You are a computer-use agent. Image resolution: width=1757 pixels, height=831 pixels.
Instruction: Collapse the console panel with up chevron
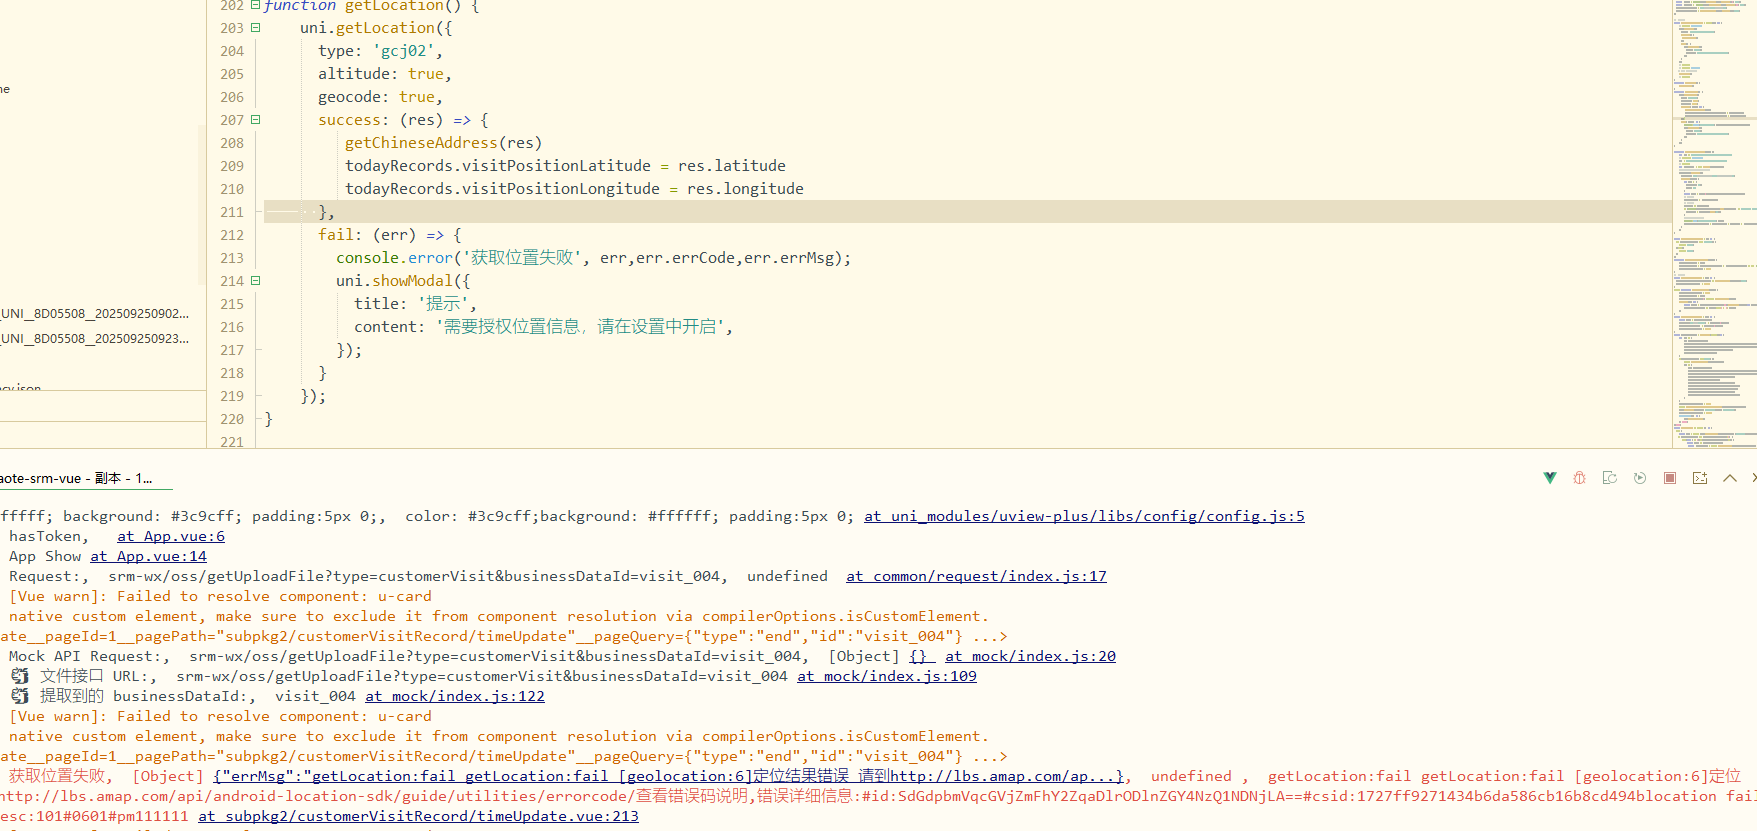(1729, 478)
